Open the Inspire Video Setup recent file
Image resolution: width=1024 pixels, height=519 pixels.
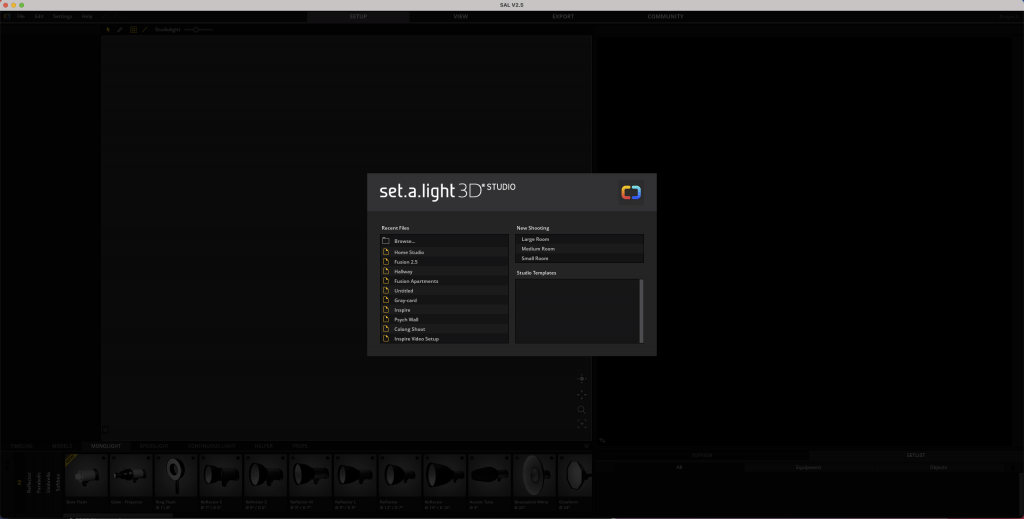444,339
